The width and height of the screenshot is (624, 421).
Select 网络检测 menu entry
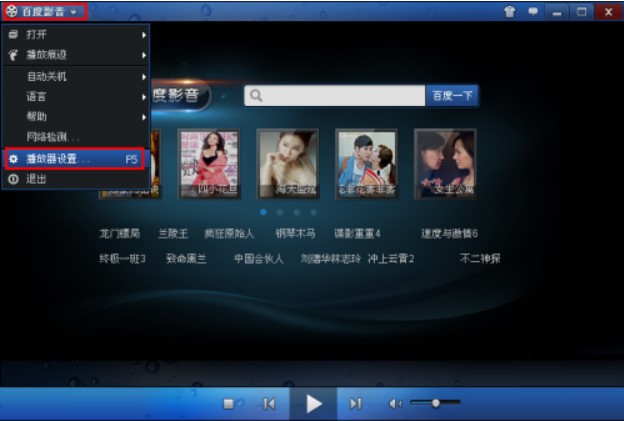pos(76,137)
